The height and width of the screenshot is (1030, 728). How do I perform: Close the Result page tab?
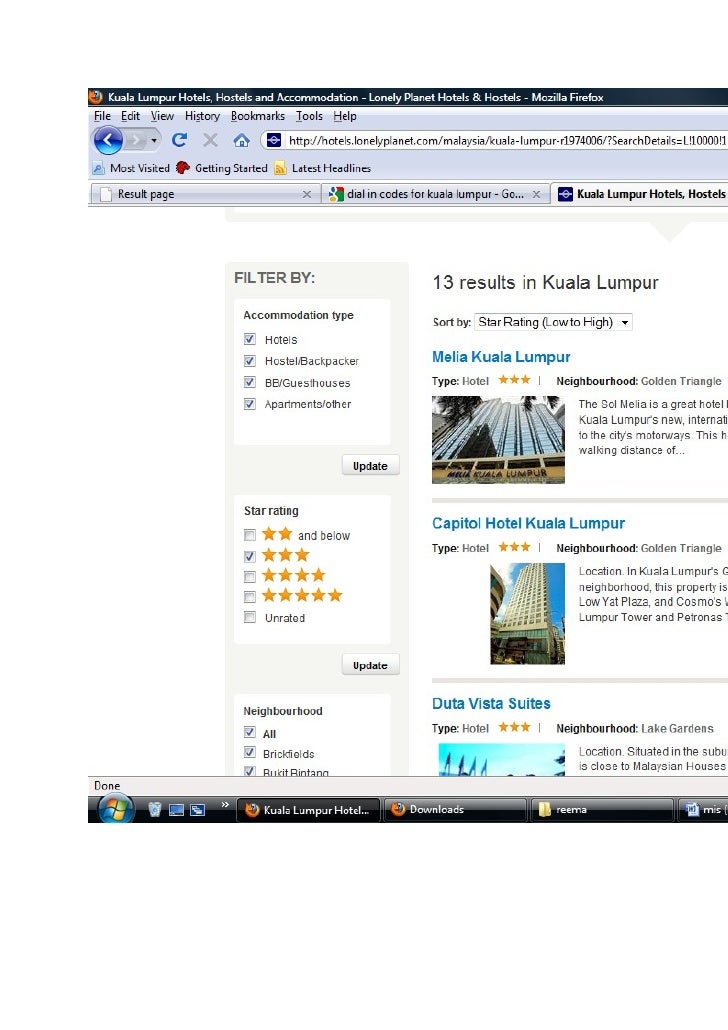(x=306, y=194)
